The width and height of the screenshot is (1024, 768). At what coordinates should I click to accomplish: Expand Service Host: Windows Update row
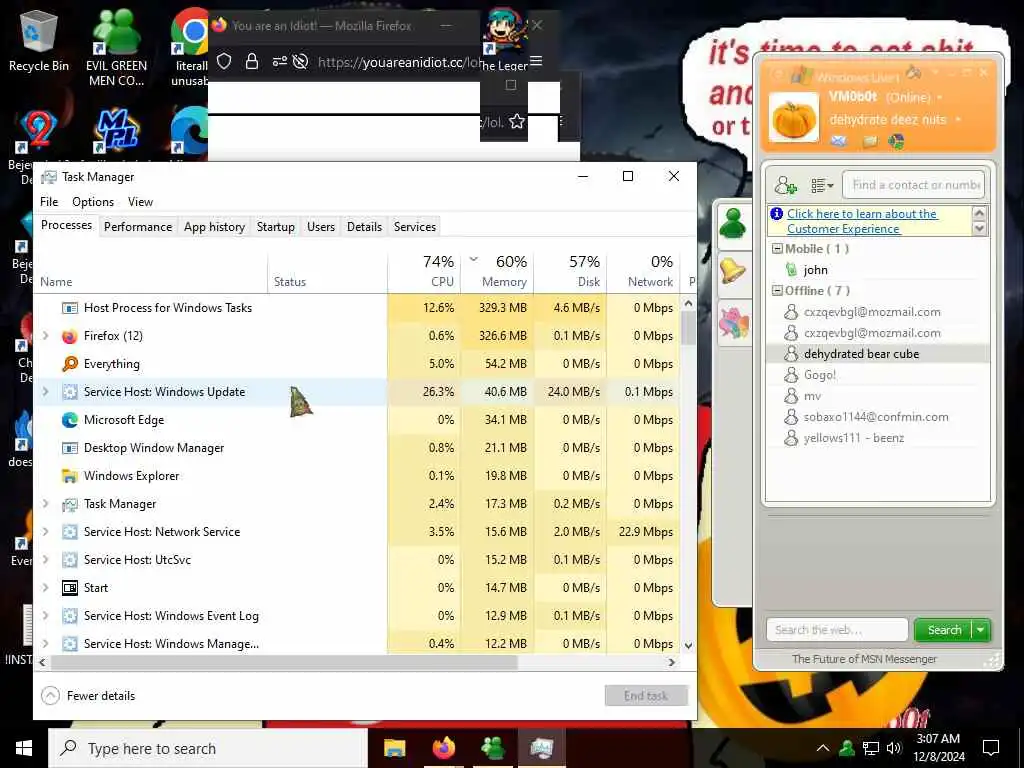[46, 392]
